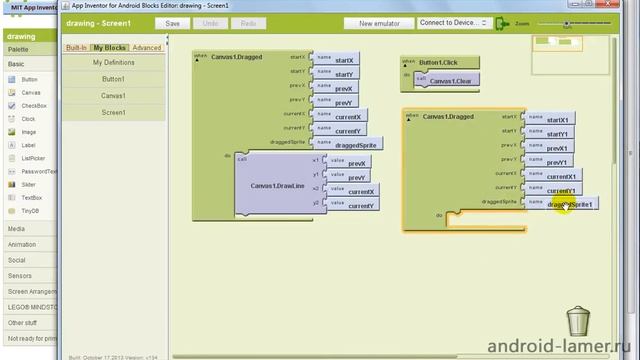Select the value prevX block
The image size is (640, 360).
click(347, 162)
